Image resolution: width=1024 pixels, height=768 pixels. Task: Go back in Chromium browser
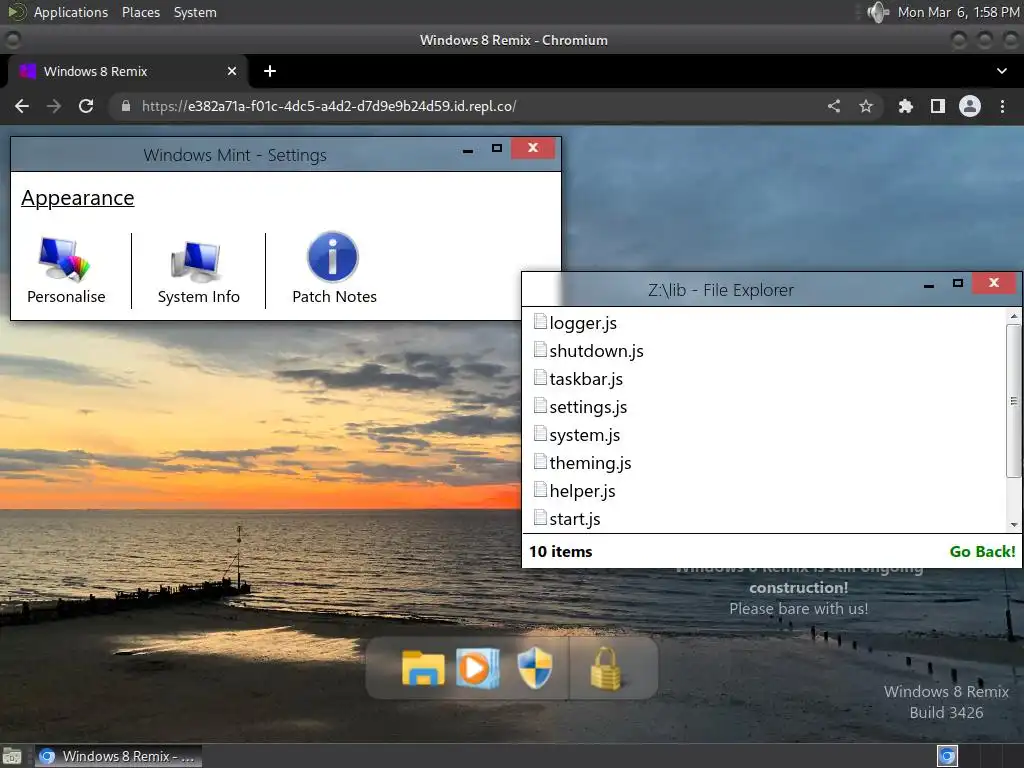tap(22, 106)
